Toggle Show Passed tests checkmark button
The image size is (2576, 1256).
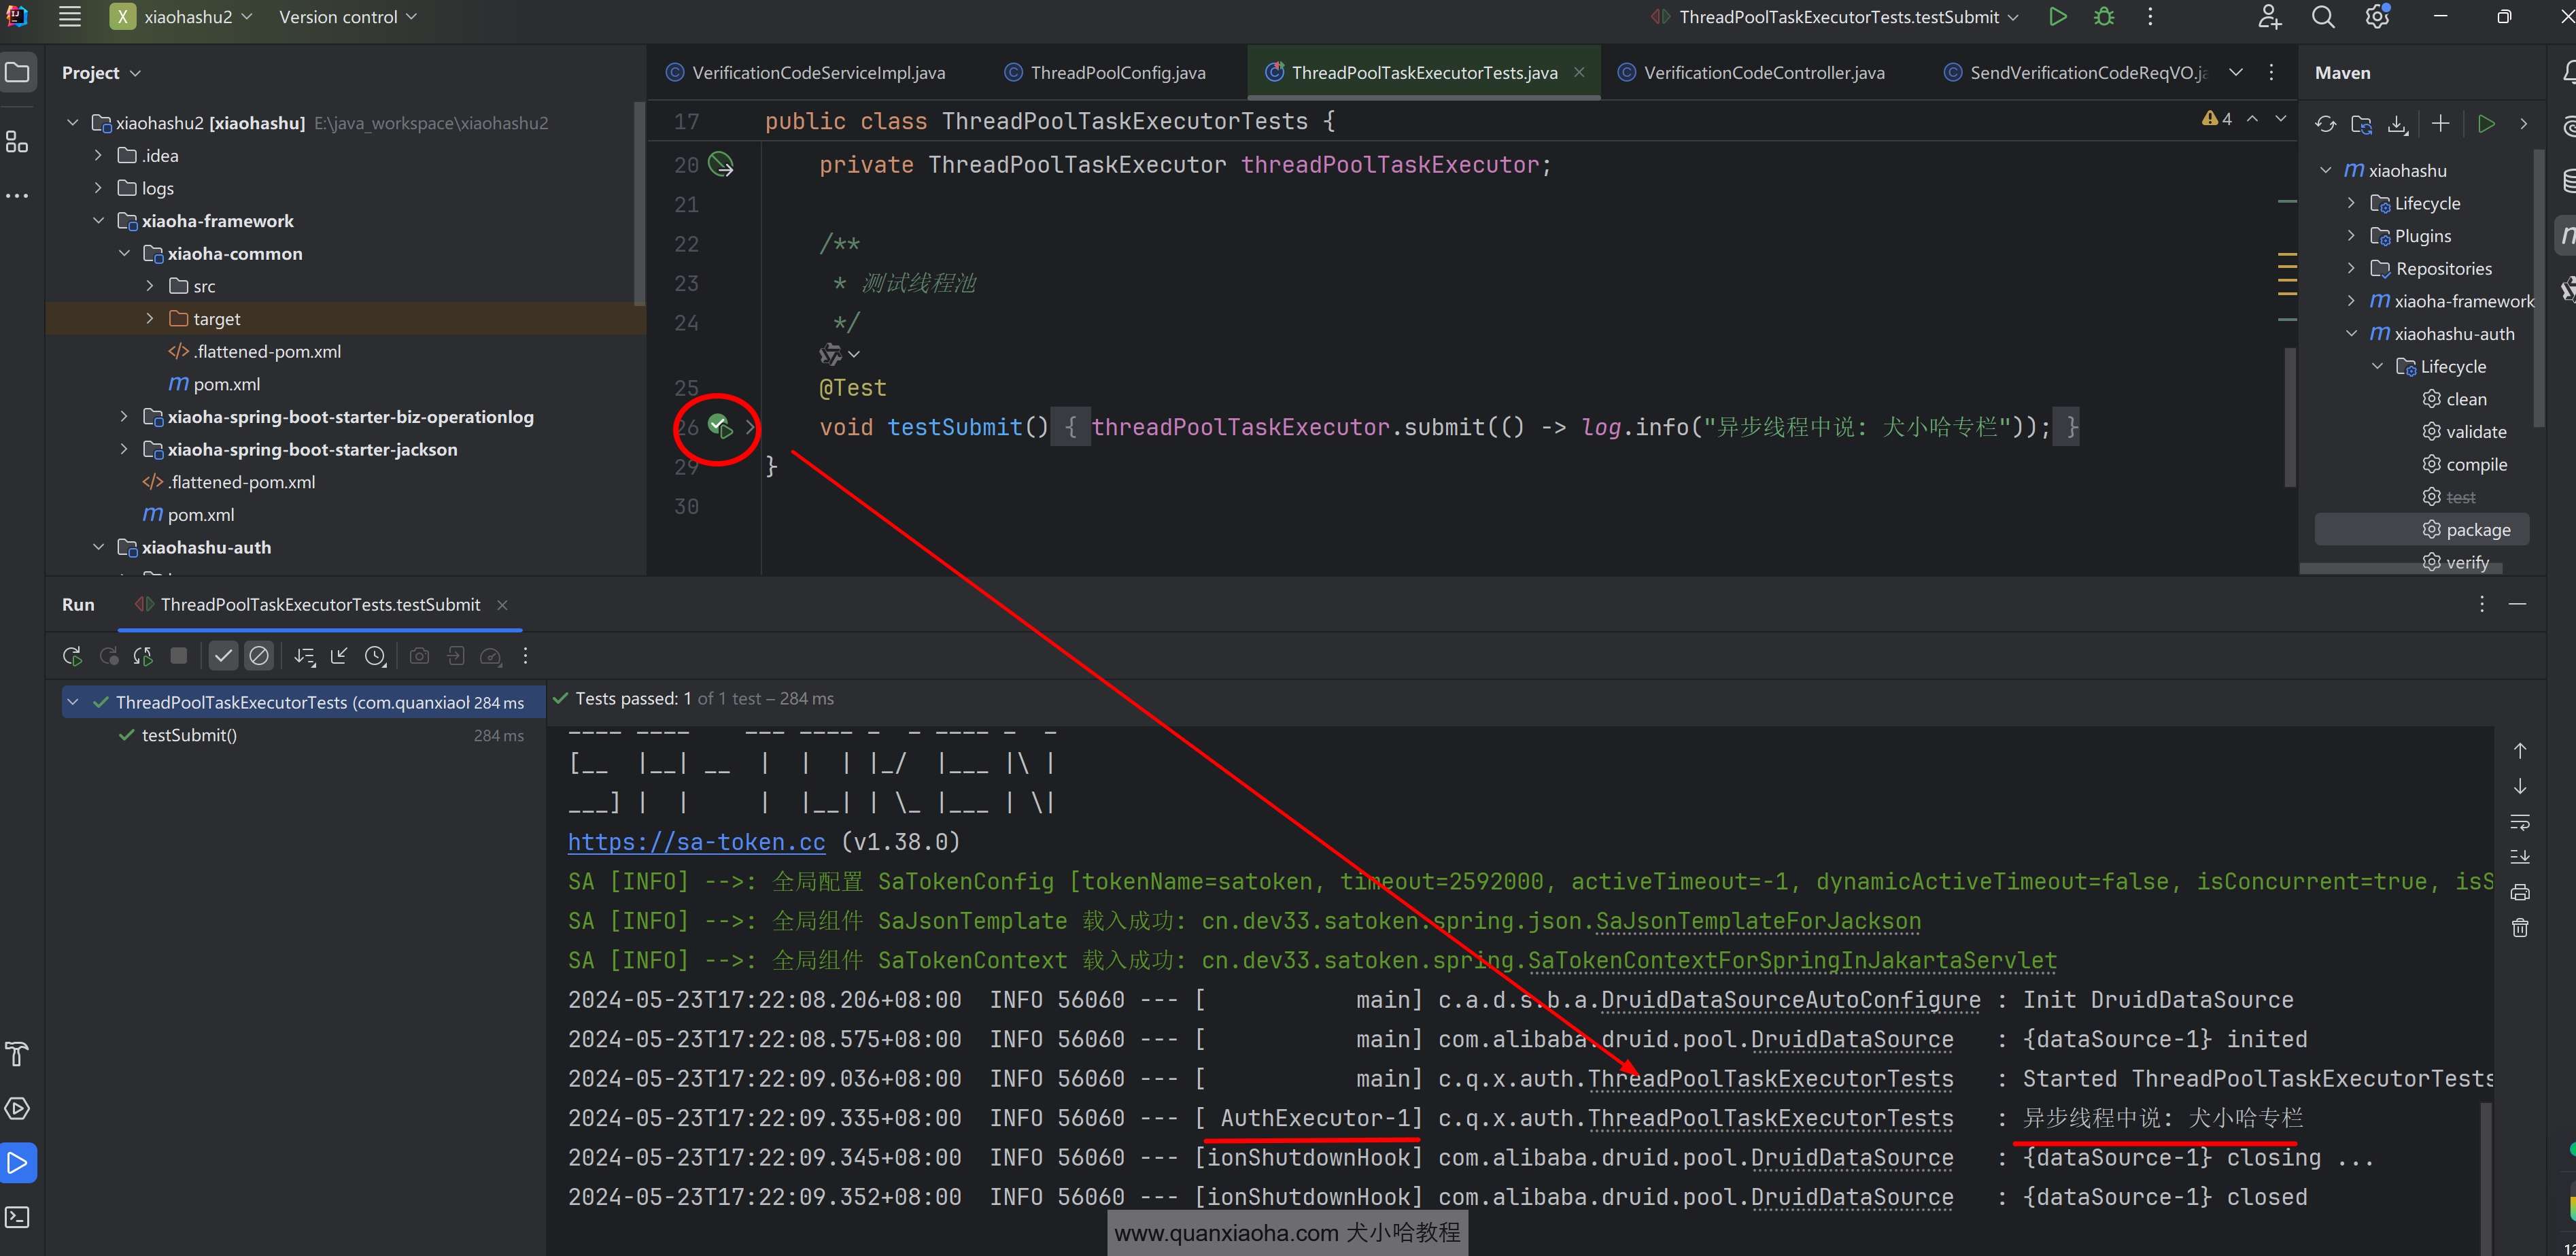click(223, 656)
